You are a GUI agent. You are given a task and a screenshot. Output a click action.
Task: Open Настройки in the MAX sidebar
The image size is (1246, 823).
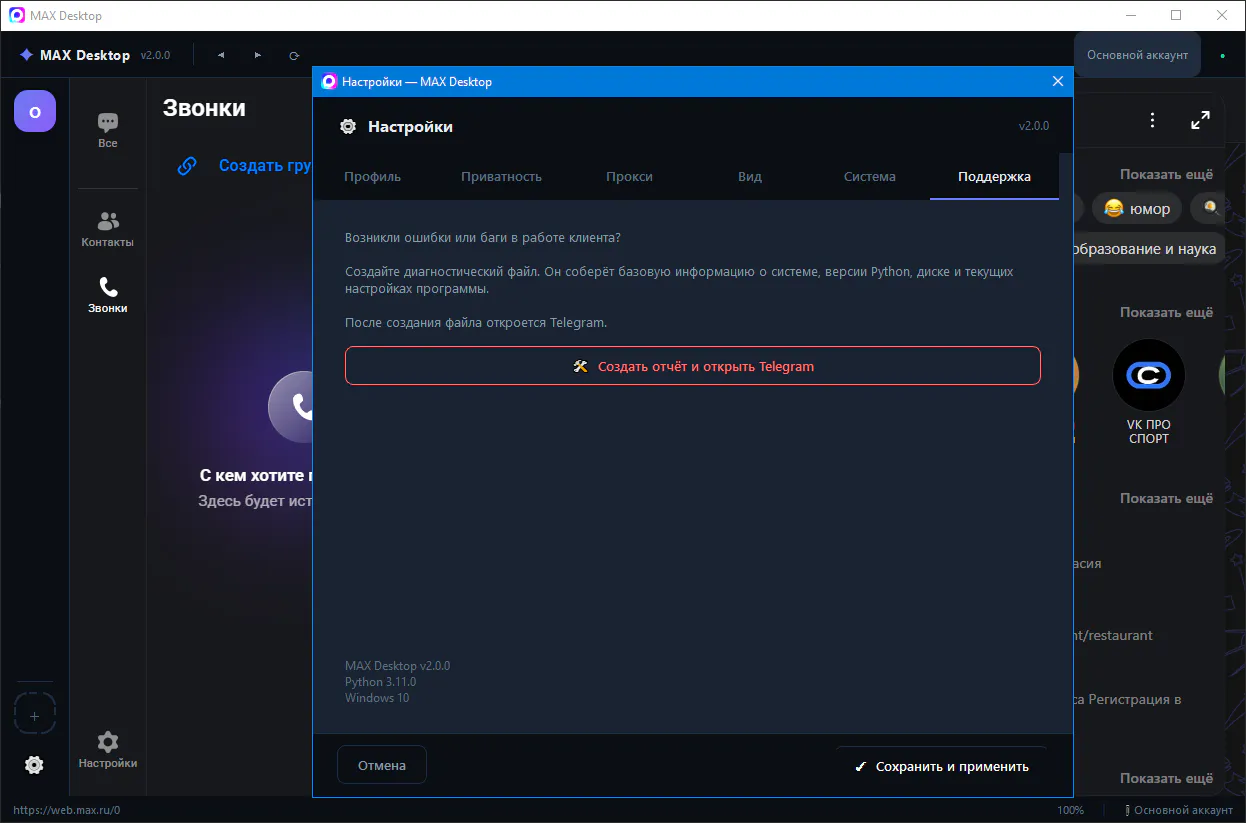(x=108, y=750)
